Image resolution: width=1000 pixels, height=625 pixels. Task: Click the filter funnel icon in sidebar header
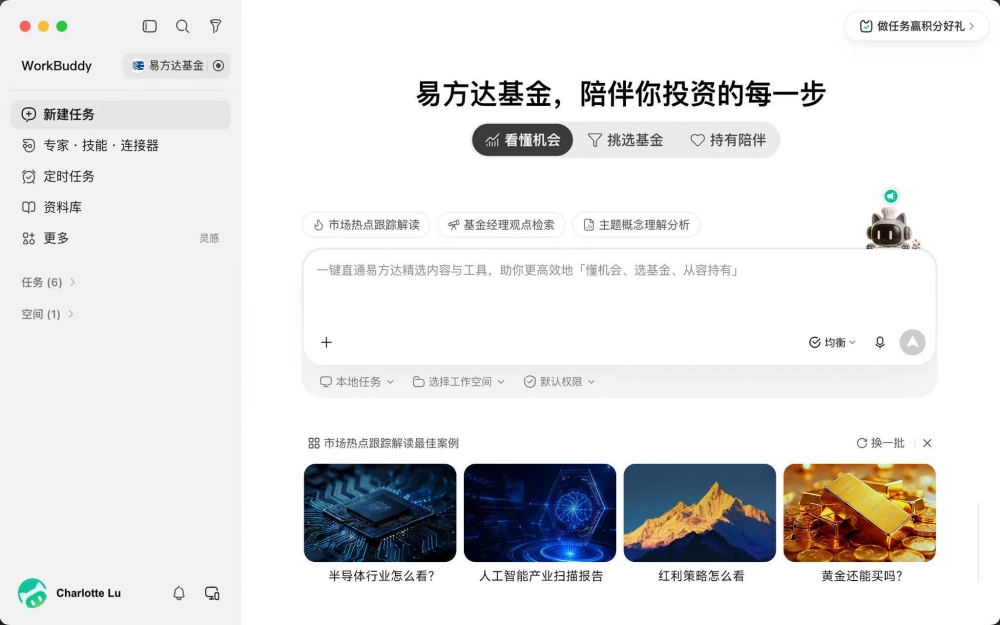[216, 26]
